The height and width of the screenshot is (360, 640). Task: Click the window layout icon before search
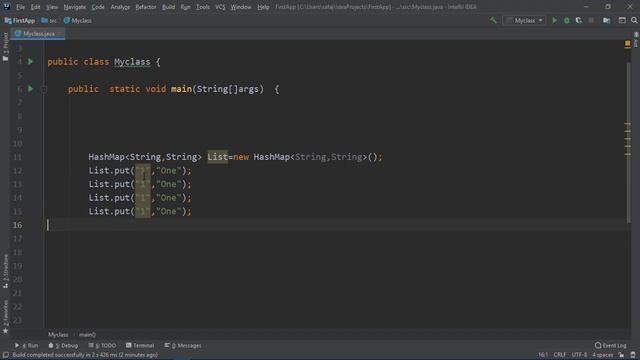click(622, 20)
